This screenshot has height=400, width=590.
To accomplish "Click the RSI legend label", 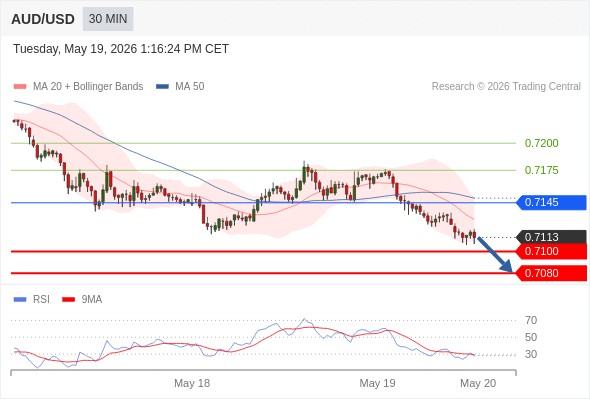I will (x=41, y=300).
